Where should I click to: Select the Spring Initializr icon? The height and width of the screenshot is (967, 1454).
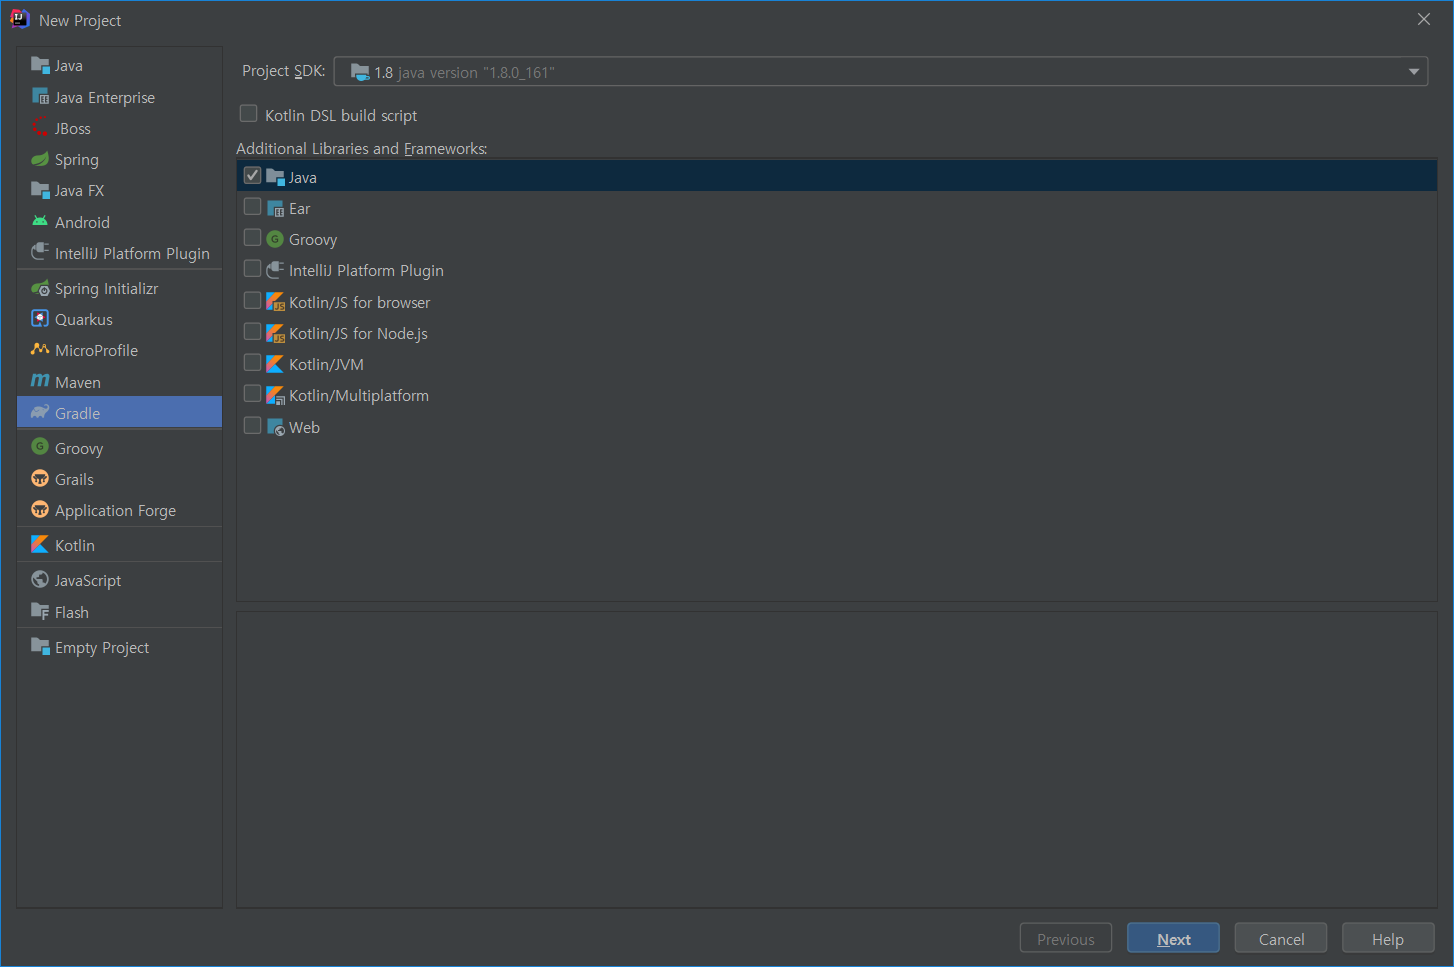(x=40, y=288)
